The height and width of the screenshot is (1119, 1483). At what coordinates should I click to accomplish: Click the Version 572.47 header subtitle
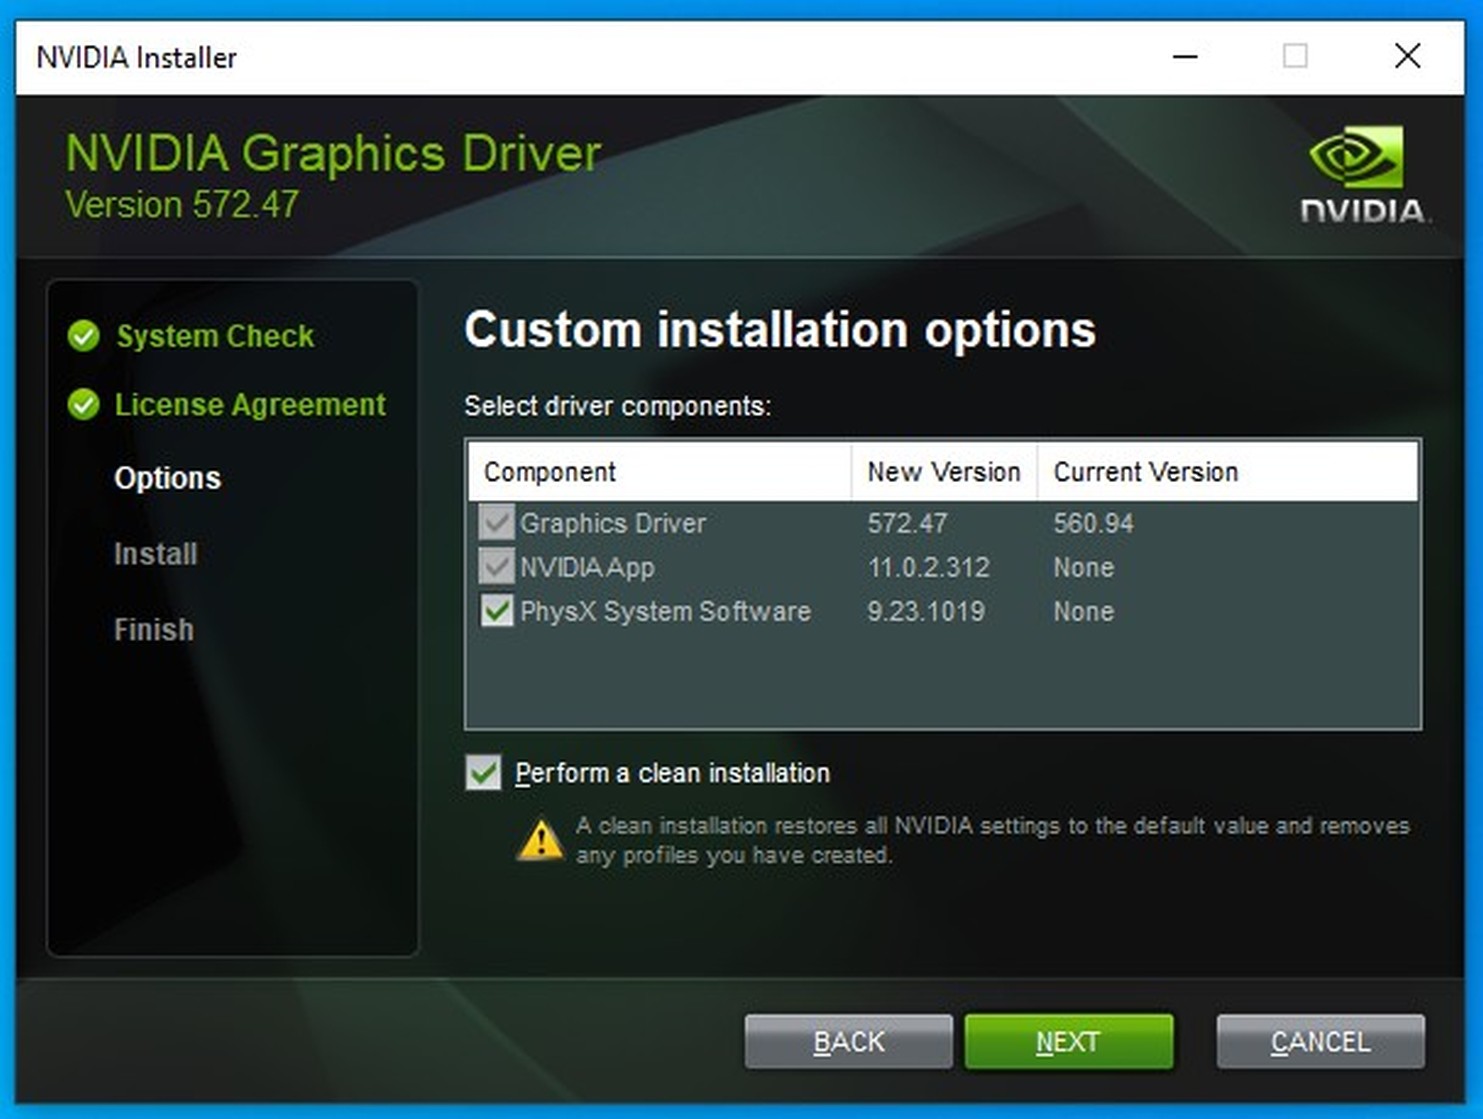182,205
